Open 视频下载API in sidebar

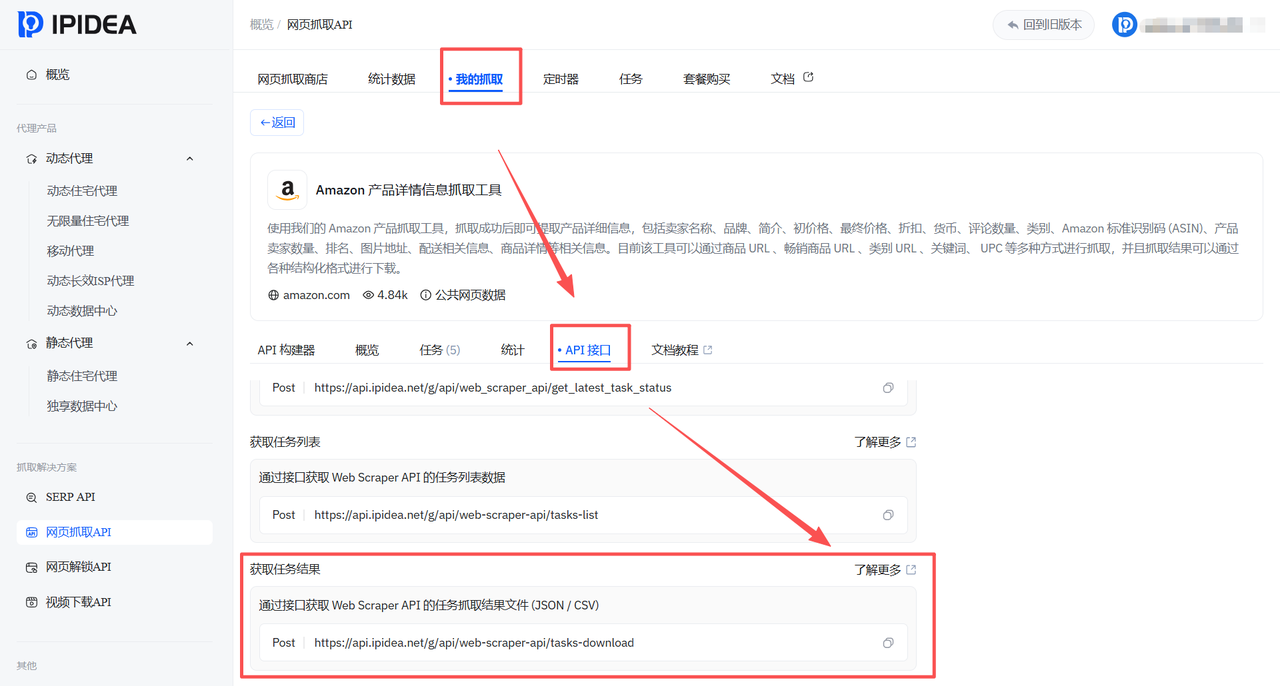pos(78,602)
